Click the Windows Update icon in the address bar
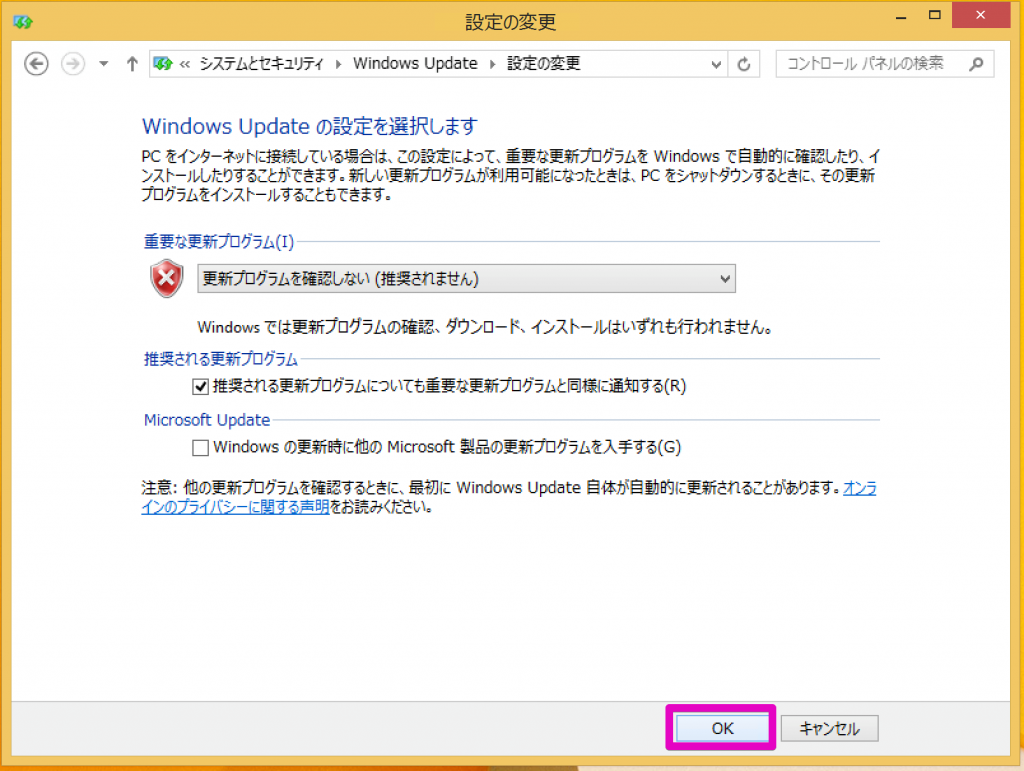 (163, 64)
